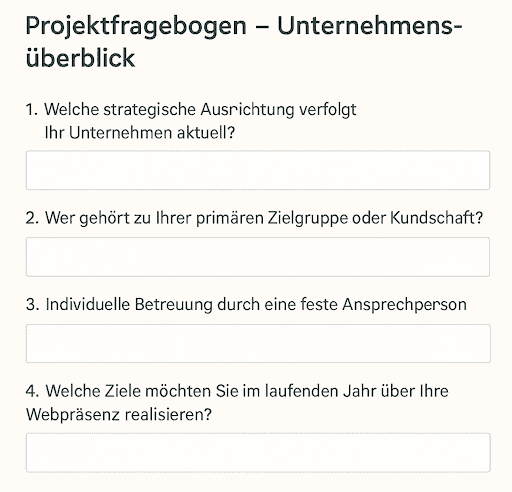
Task: Click the word 'überblick' in the title's second line
Action: (80, 58)
